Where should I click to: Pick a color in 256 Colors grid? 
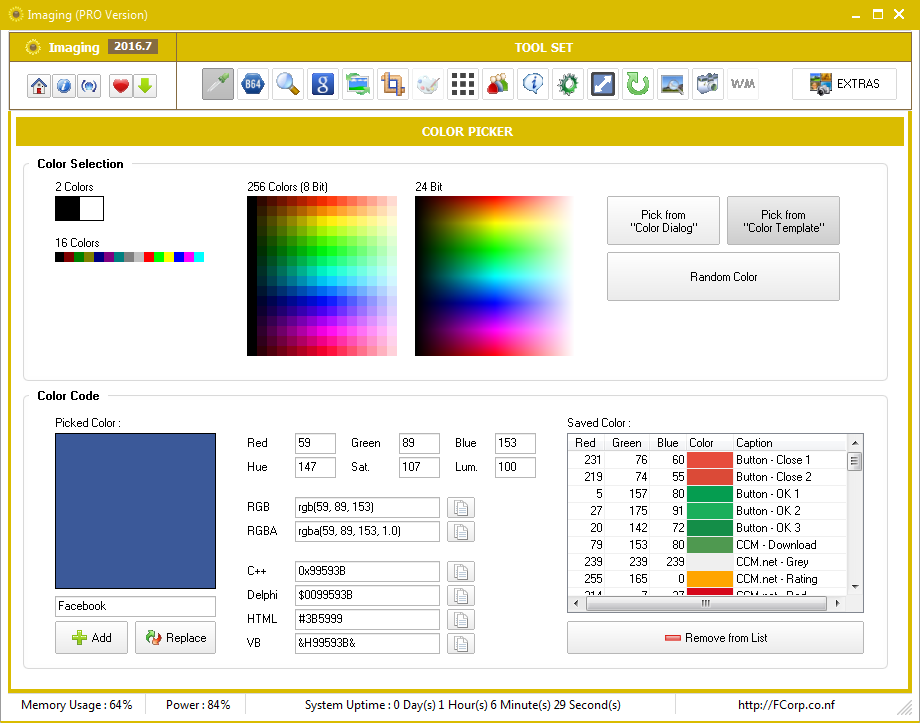[x=322, y=276]
